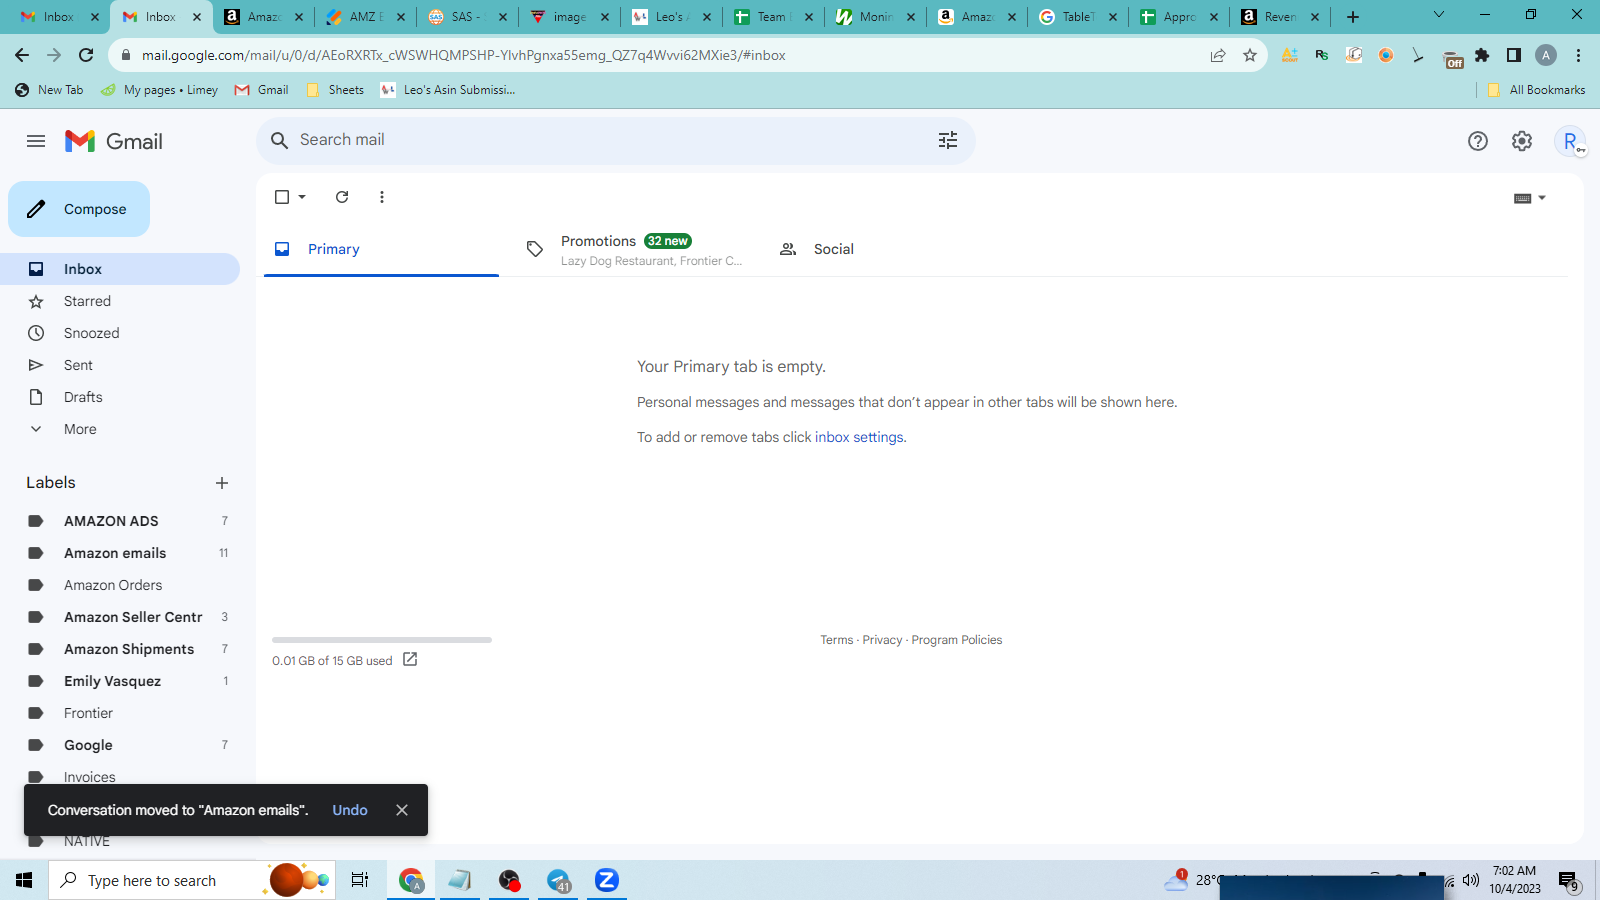Switch to the Promotions tab
The height and width of the screenshot is (900, 1600).
click(x=634, y=250)
